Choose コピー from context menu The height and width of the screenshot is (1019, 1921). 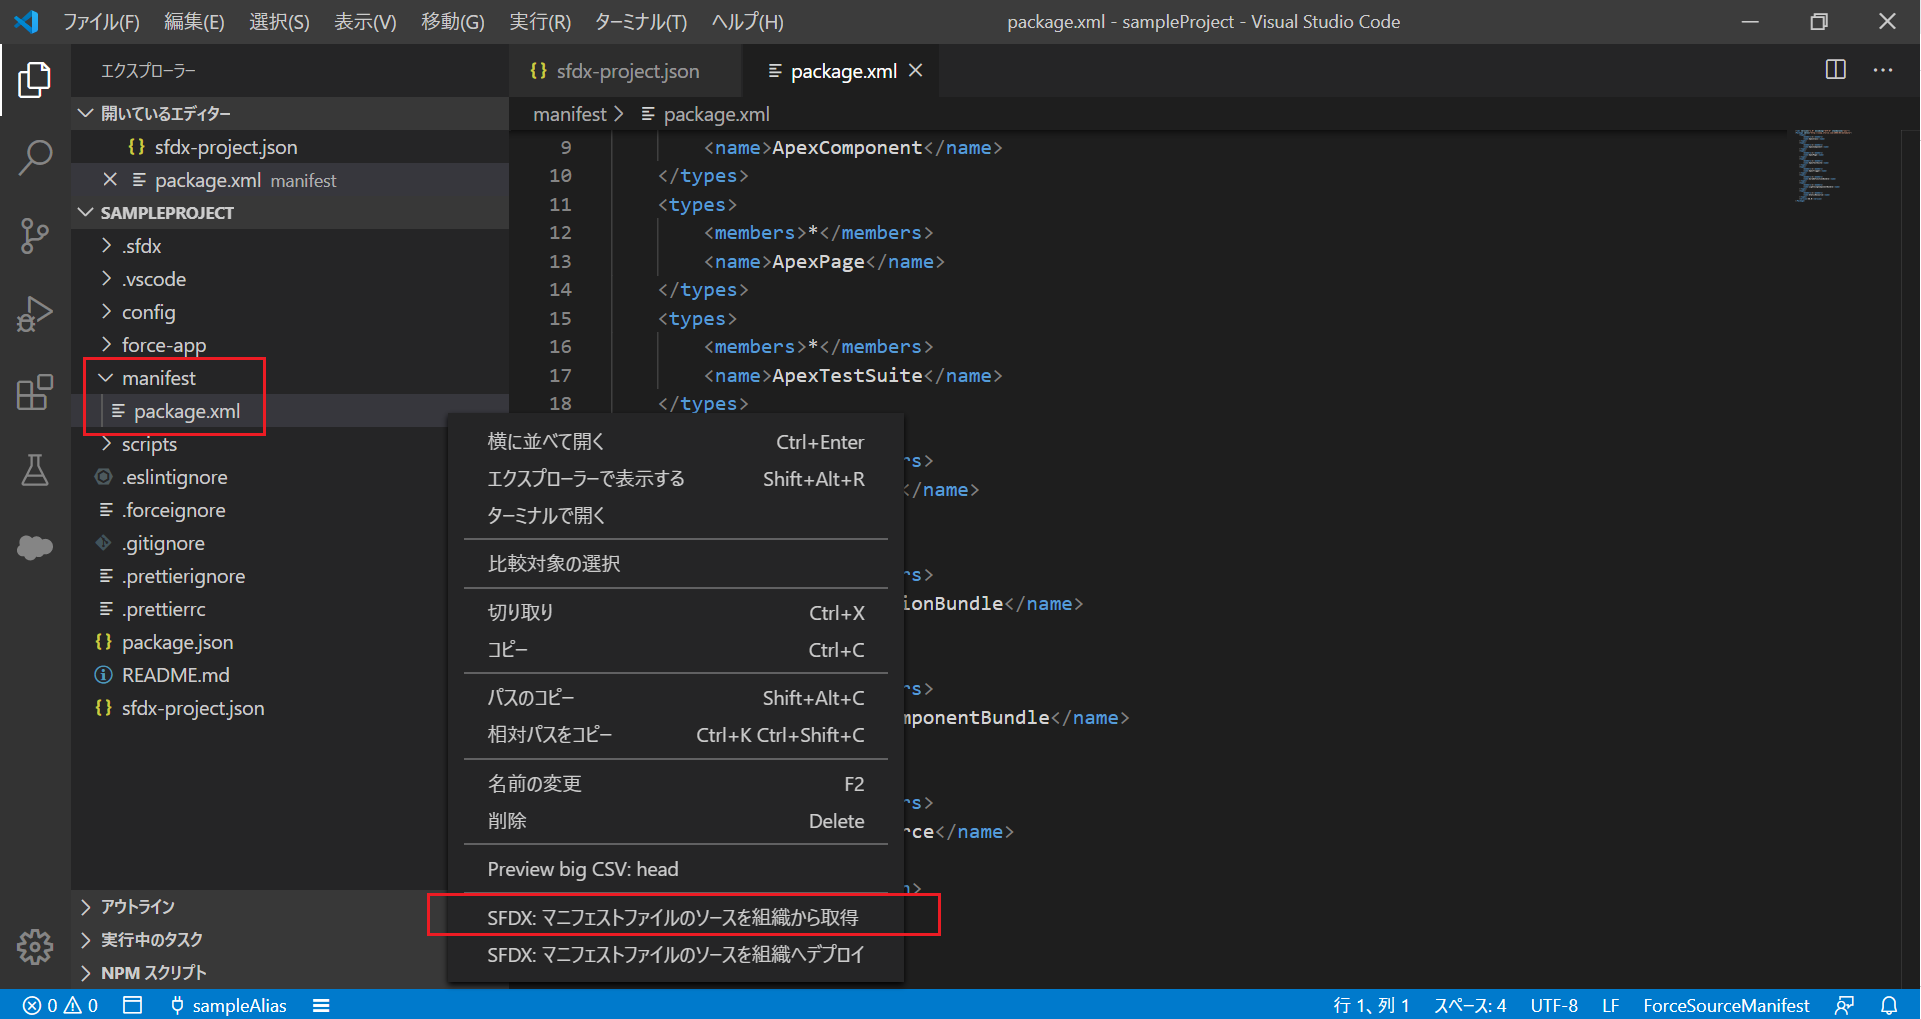(676, 650)
